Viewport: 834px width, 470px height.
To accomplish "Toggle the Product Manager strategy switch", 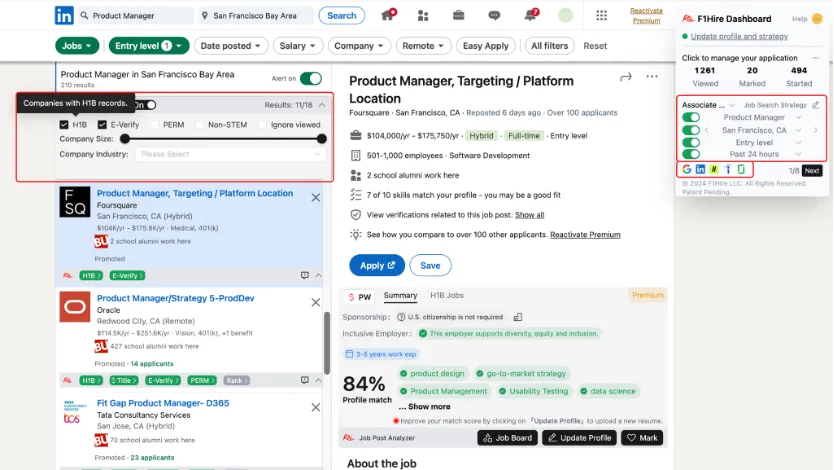I will [691, 117].
